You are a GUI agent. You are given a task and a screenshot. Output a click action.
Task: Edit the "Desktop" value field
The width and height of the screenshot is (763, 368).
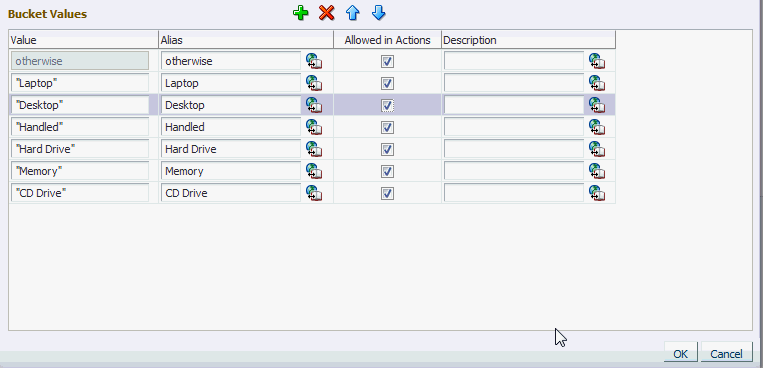coord(80,105)
